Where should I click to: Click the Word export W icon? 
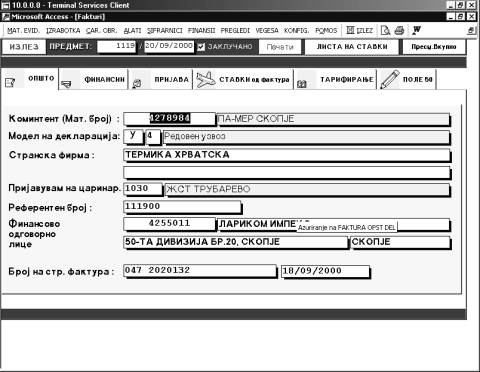[x=416, y=30]
